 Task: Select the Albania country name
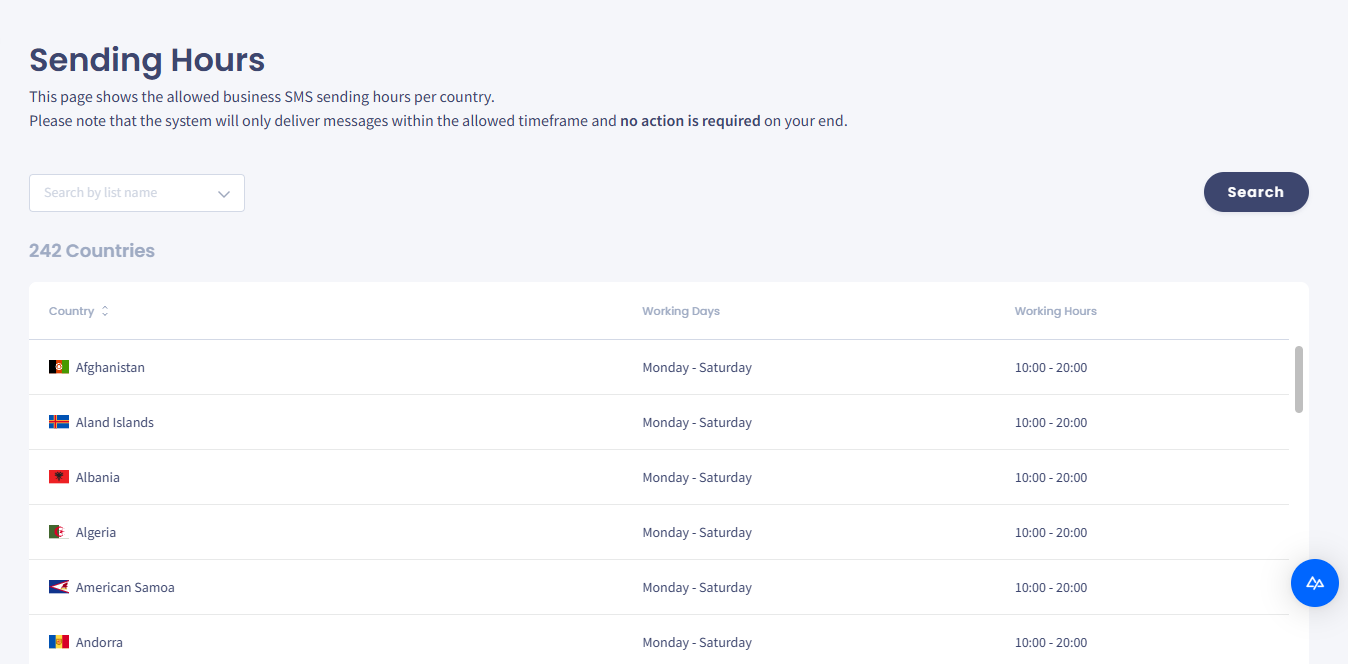(98, 477)
